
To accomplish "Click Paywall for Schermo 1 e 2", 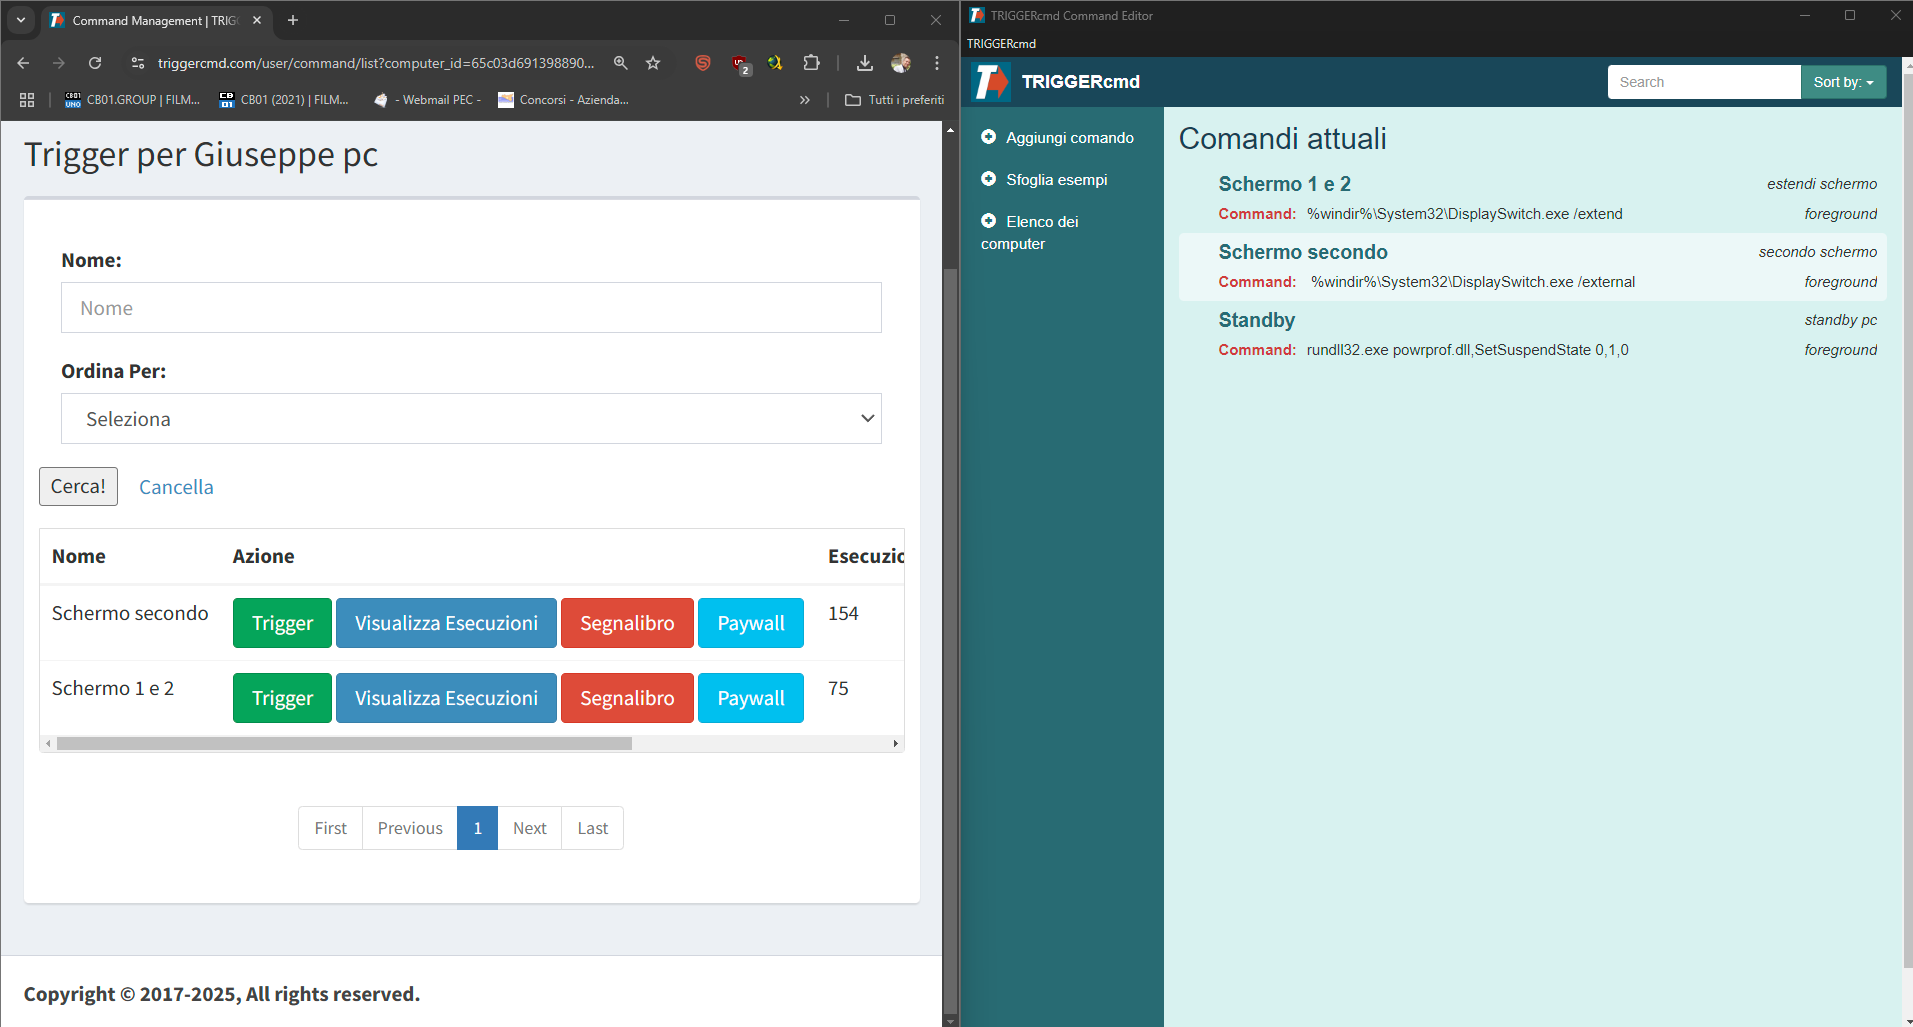I will click(751, 698).
